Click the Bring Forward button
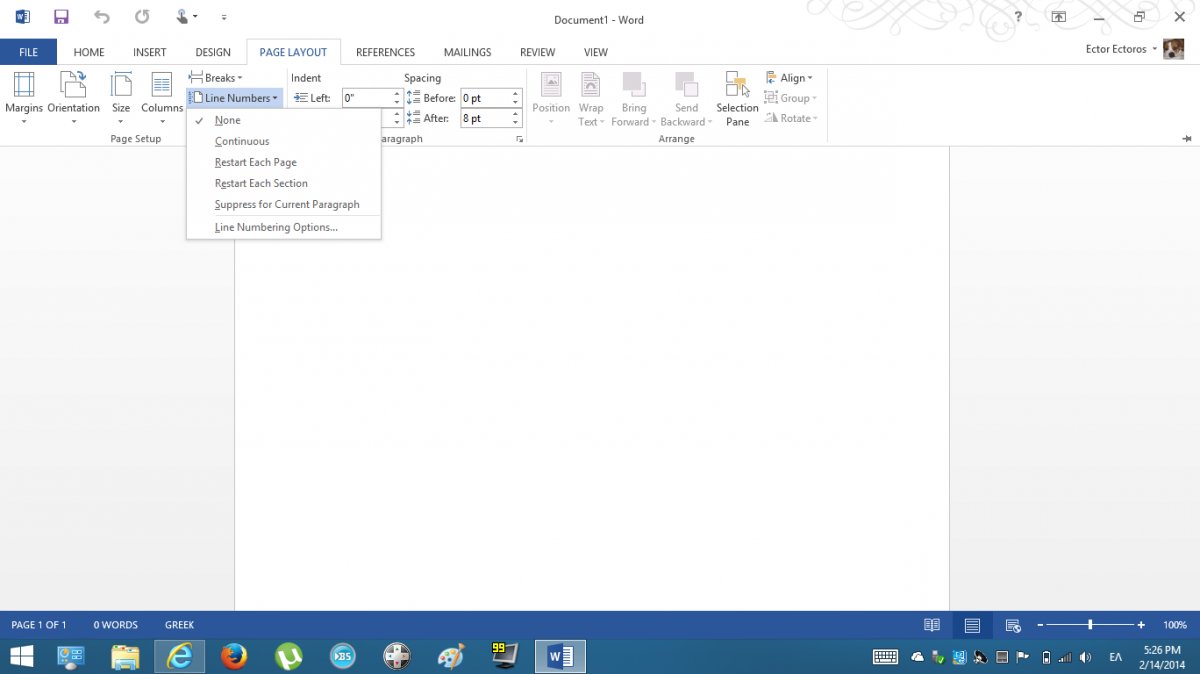 (x=634, y=99)
